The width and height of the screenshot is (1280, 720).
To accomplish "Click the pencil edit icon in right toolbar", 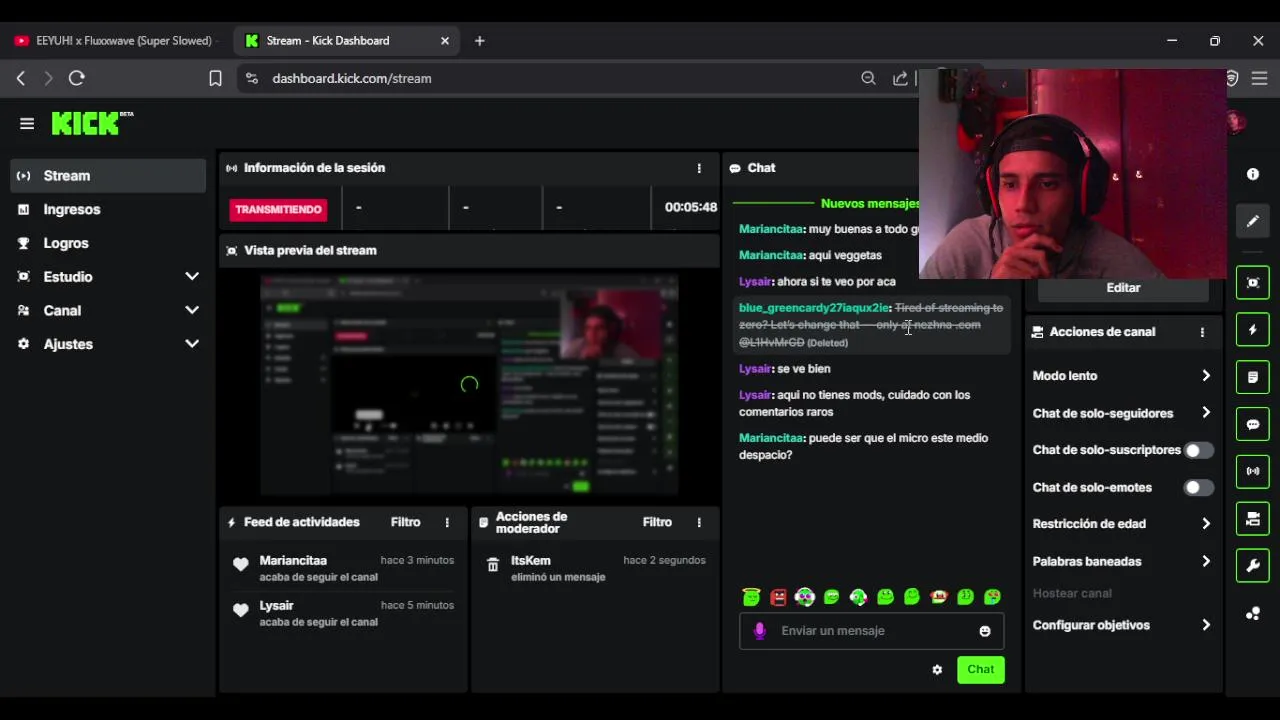I will click(x=1253, y=221).
